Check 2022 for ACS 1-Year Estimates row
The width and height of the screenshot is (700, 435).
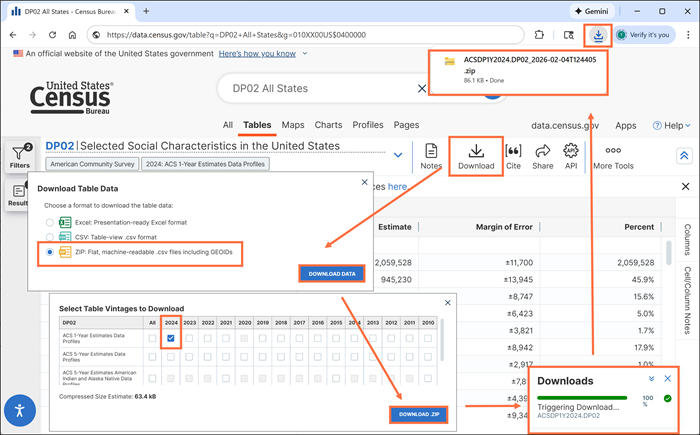click(208, 338)
